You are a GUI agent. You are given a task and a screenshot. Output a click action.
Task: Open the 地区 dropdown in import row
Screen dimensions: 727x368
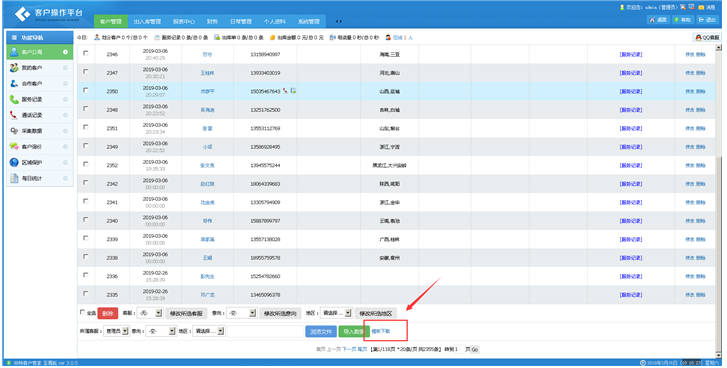pyautogui.click(x=209, y=331)
